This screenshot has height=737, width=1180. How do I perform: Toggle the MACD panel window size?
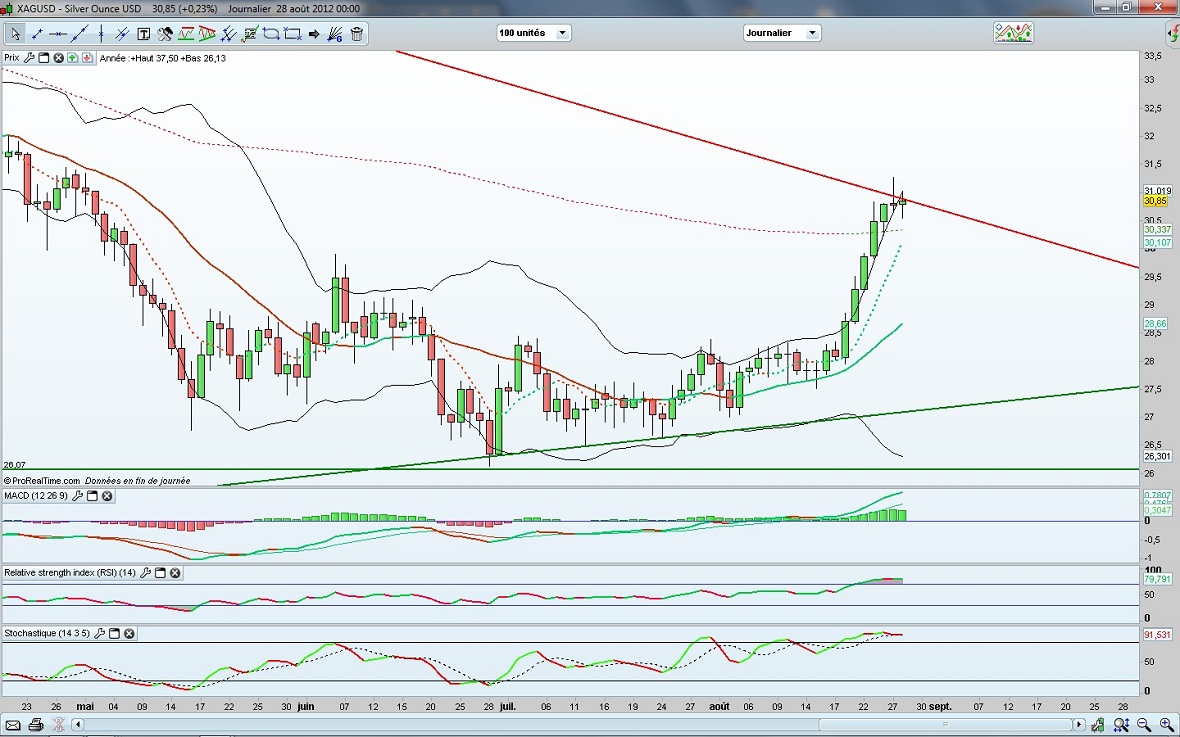tap(91, 496)
